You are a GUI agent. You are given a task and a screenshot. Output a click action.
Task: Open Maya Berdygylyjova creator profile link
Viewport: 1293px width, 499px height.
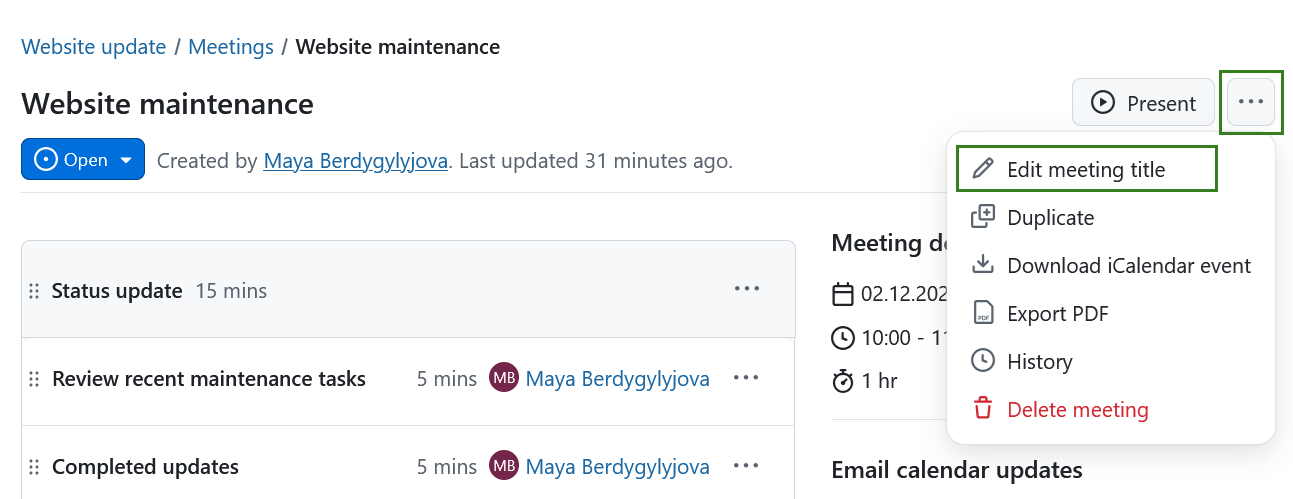pos(355,160)
